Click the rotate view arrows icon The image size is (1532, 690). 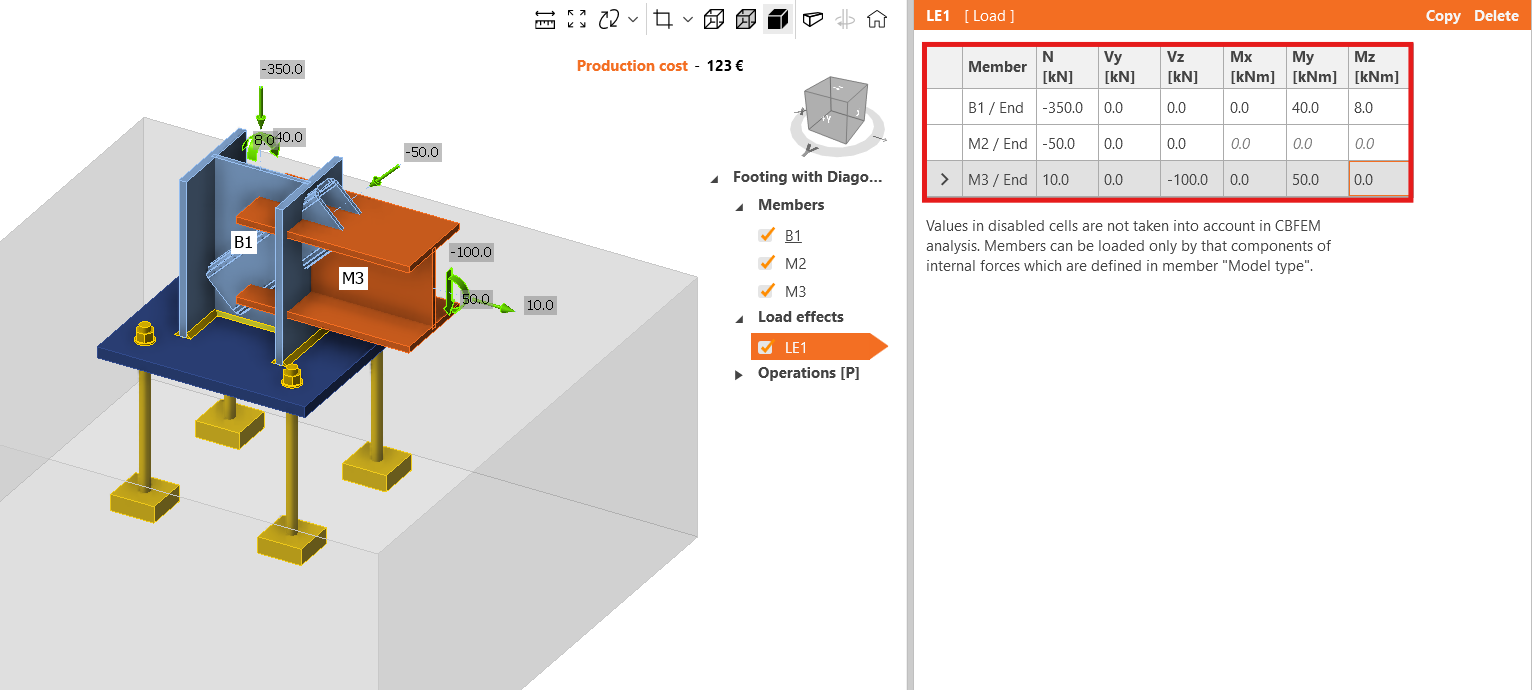pyautogui.click(x=609, y=19)
